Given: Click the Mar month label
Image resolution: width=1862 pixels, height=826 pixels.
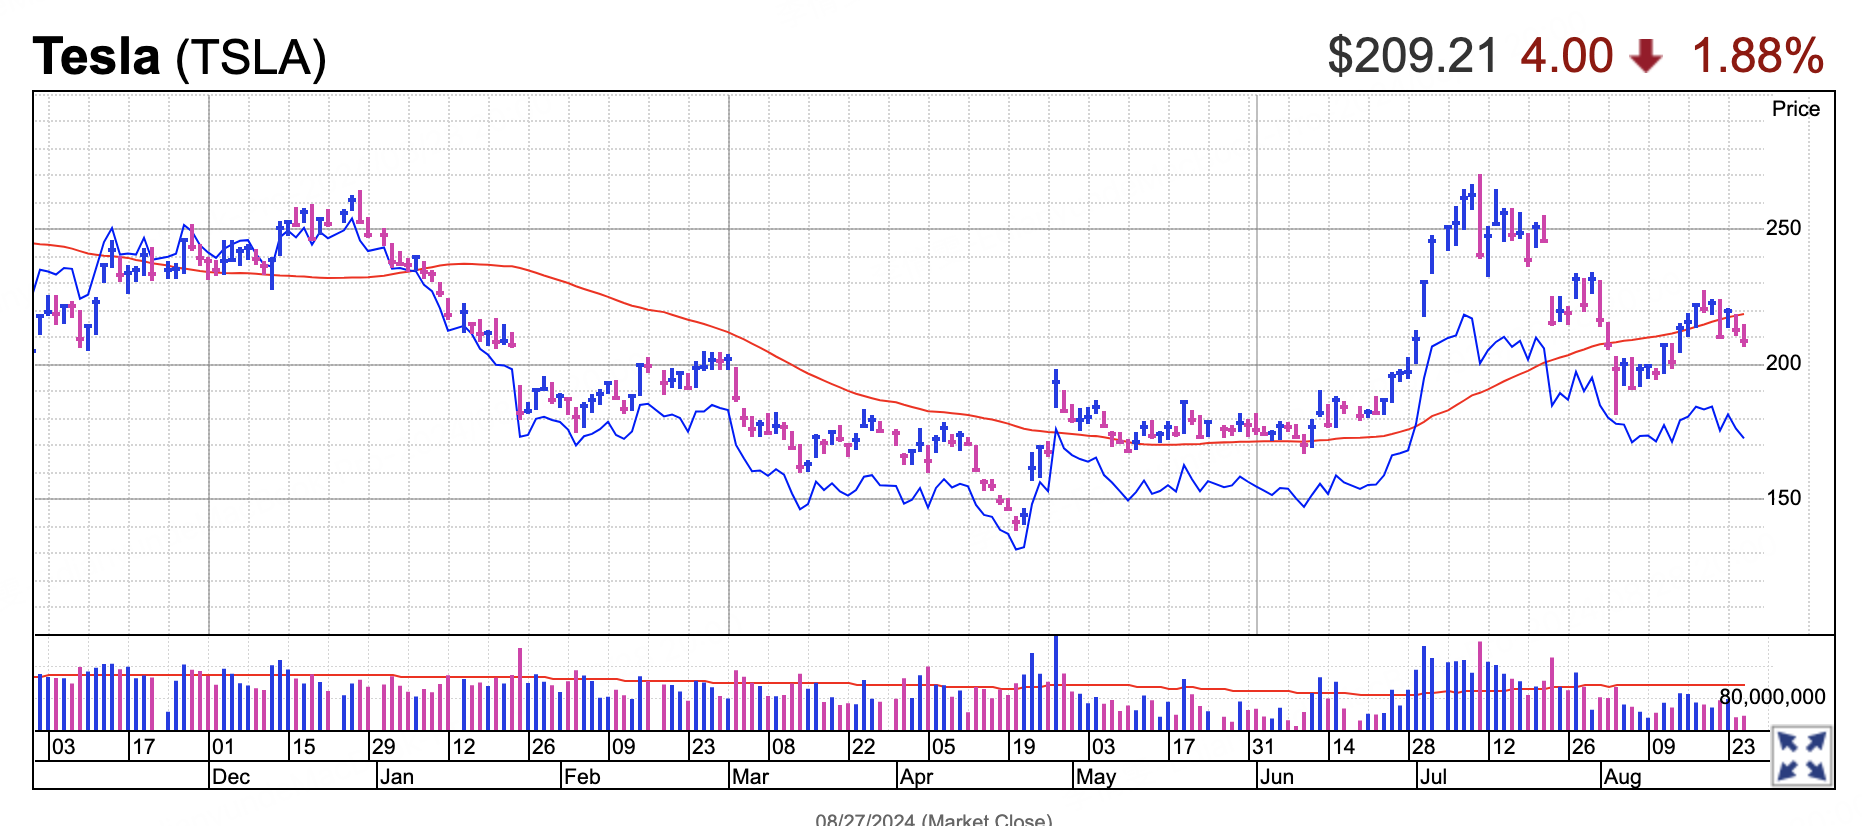Looking at the screenshot, I should (x=750, y=777).
